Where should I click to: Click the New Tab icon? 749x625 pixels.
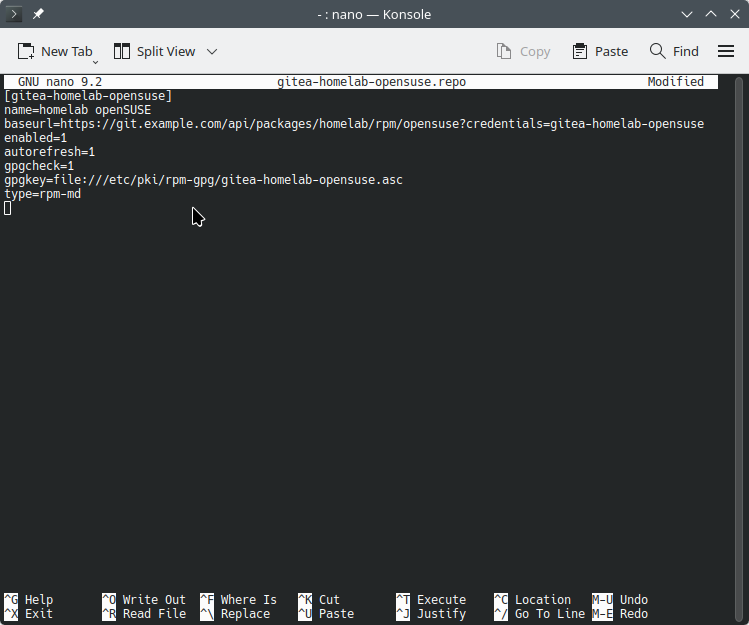tap(26, 51)
